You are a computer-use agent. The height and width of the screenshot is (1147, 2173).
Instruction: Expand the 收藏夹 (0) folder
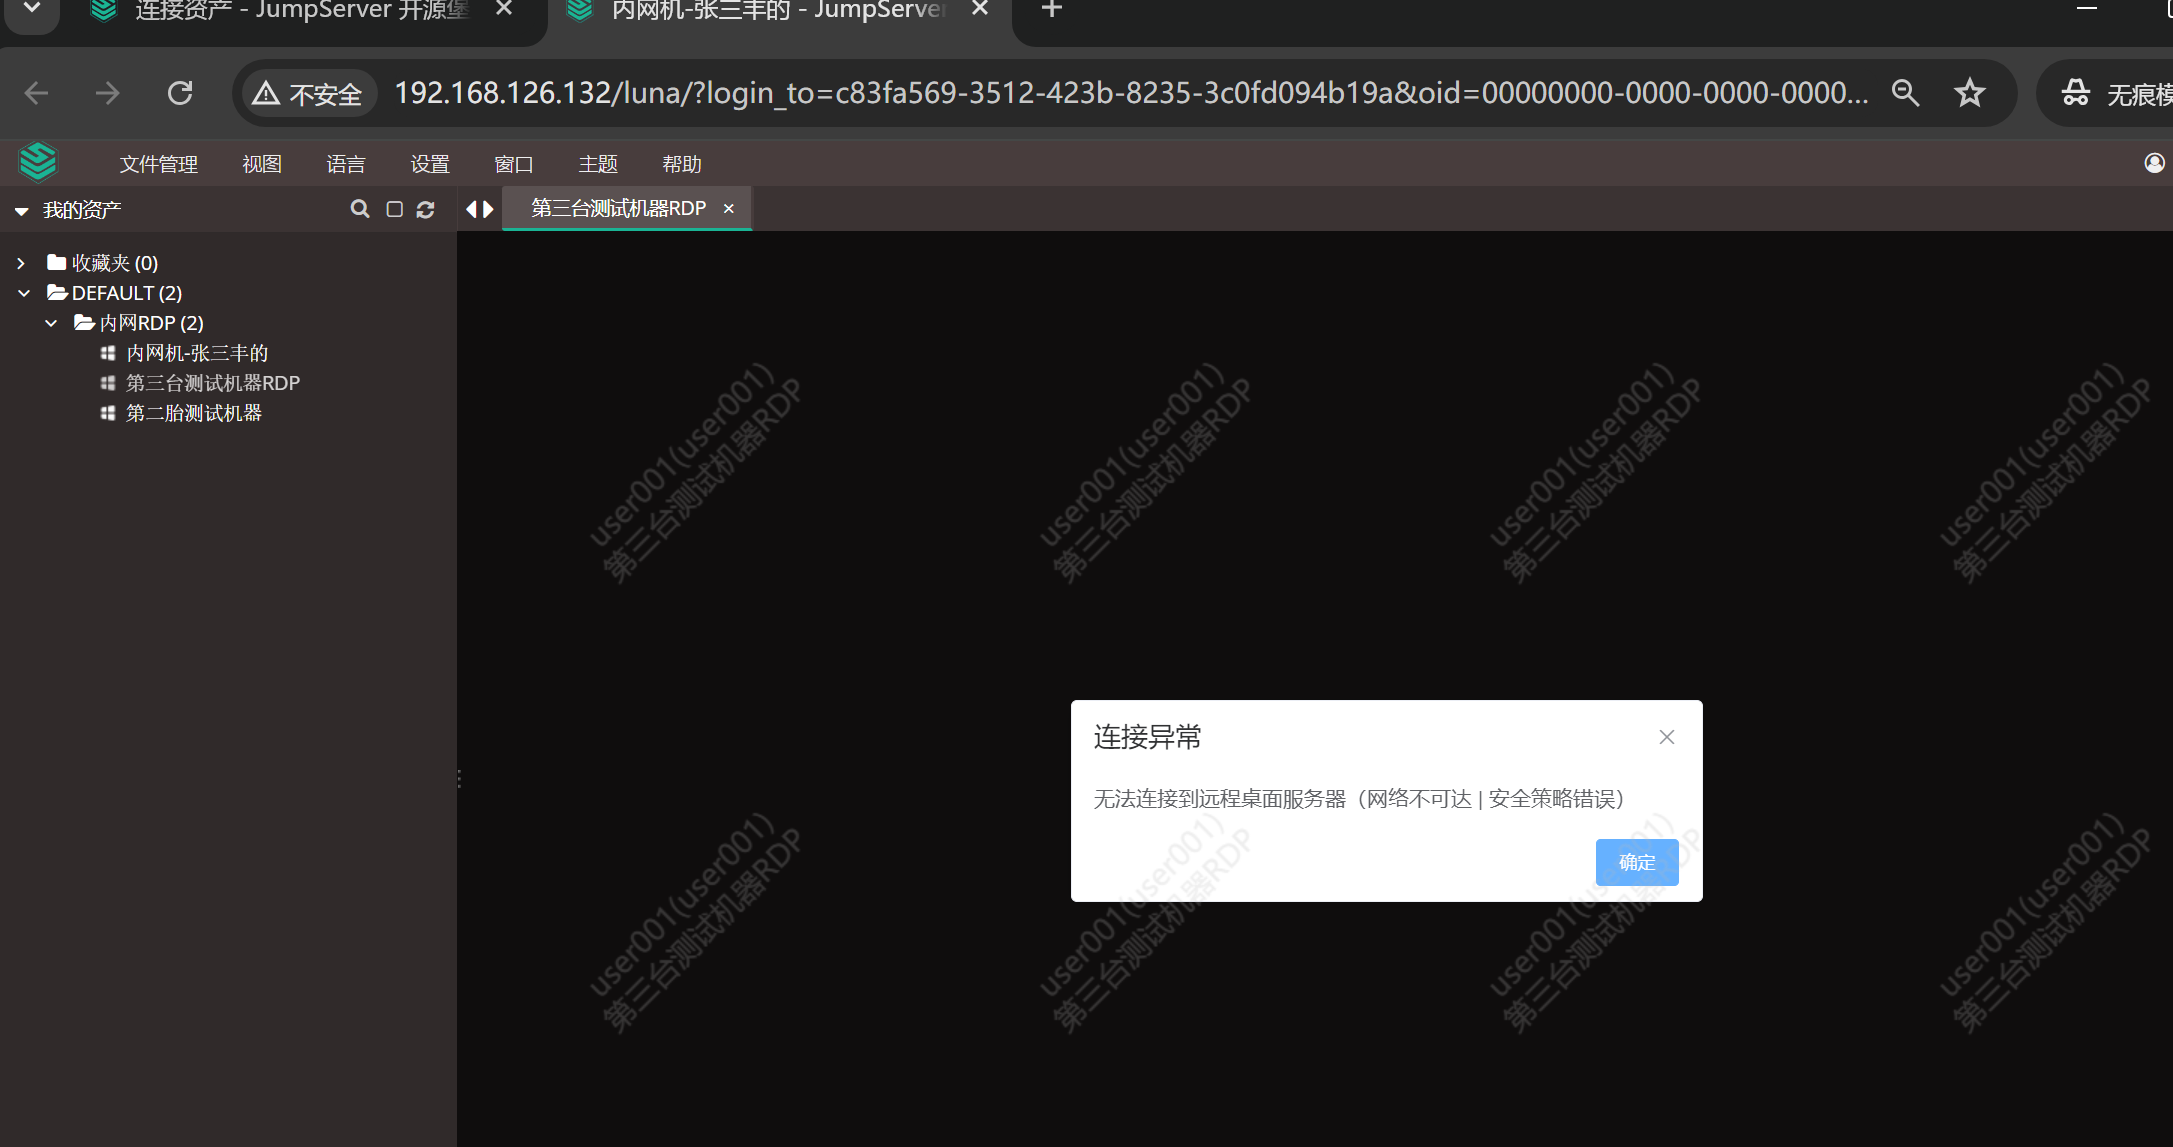(21, 263)
